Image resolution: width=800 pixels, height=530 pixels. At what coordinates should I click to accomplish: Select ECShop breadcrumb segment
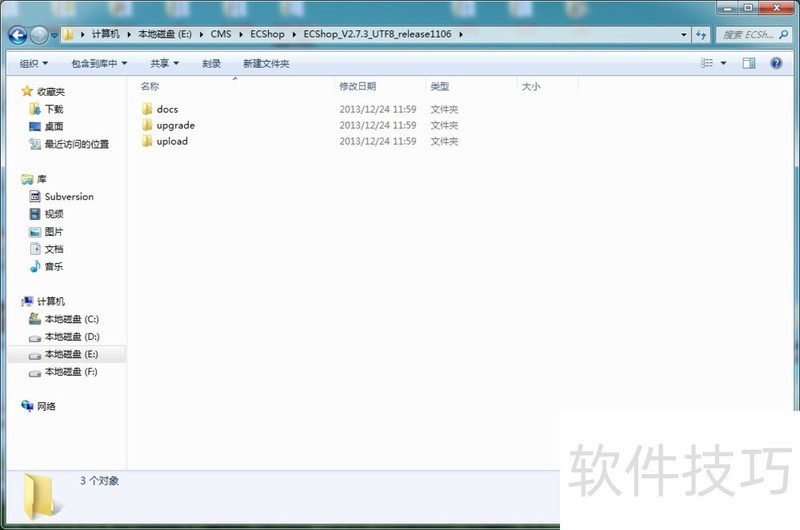click(x=267, y=34)
